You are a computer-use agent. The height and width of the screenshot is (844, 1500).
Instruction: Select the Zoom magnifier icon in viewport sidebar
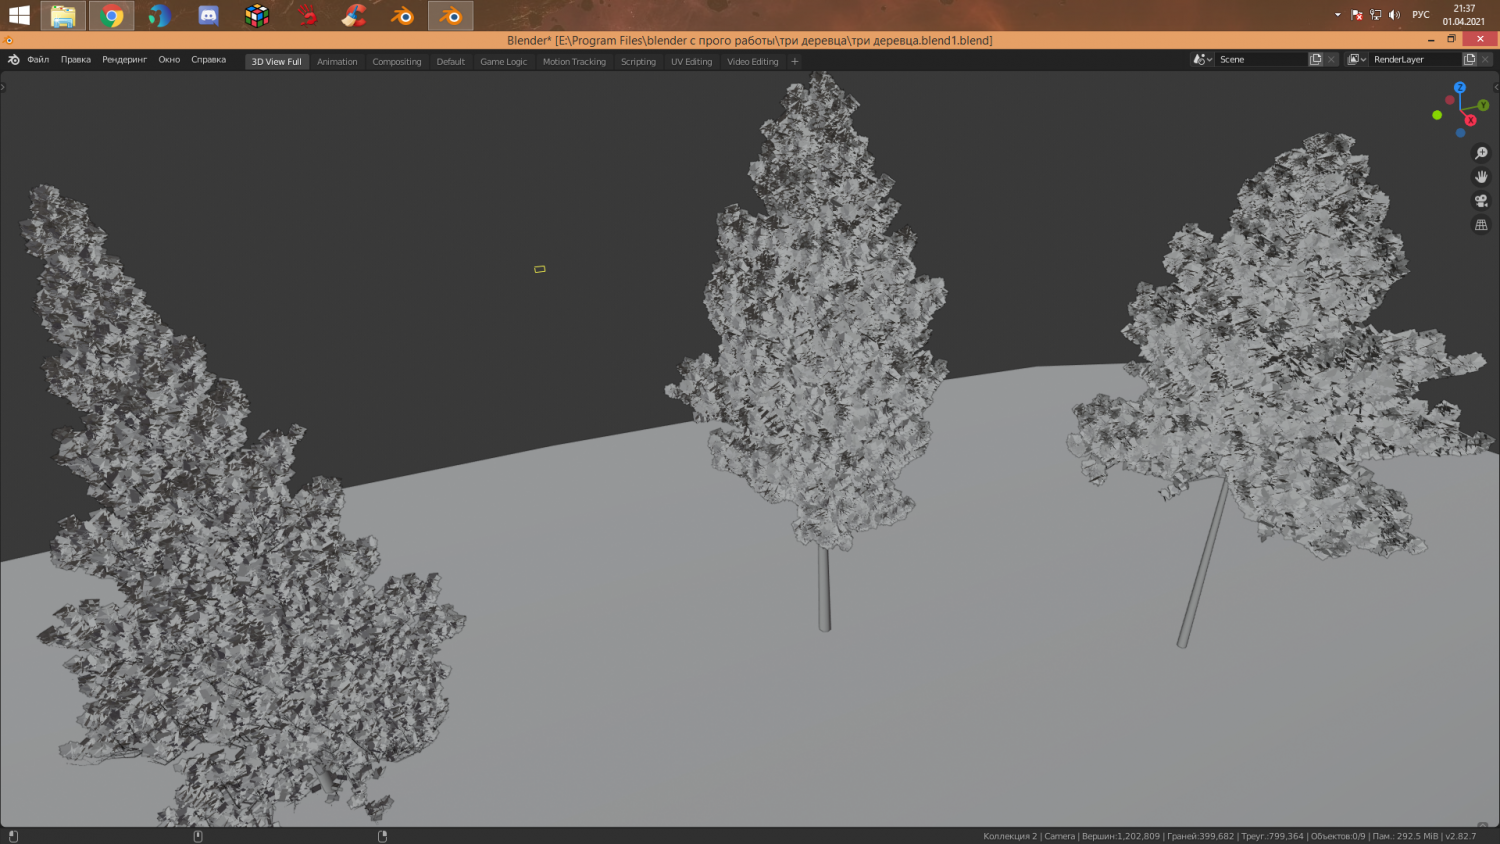[1481, 152]
